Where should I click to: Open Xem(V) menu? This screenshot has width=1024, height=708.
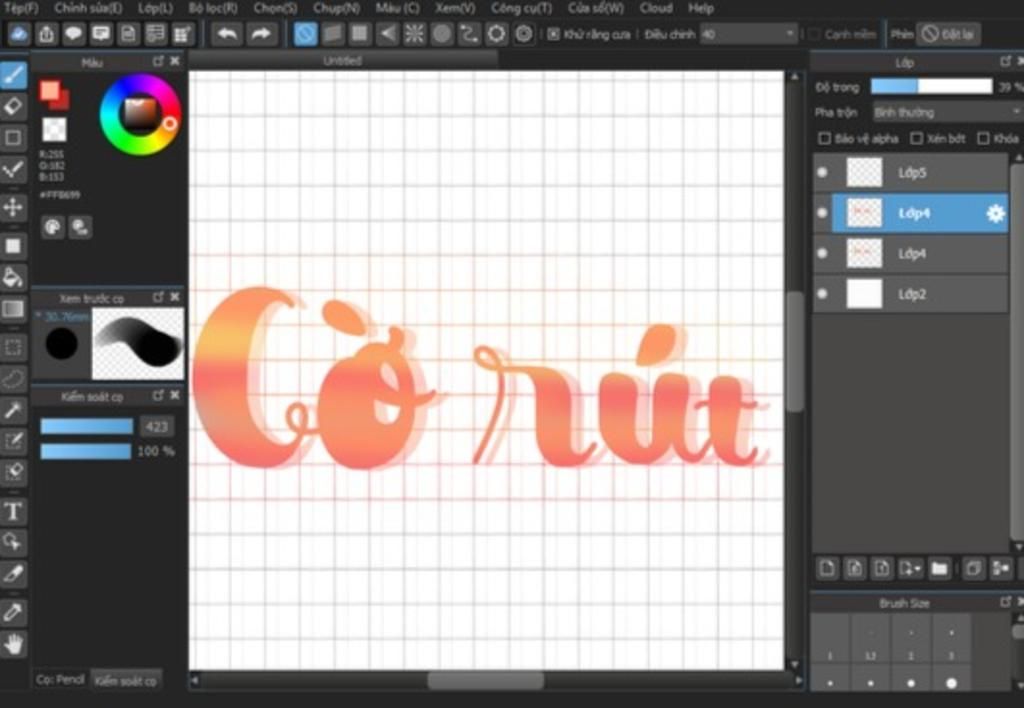[455, 8]
